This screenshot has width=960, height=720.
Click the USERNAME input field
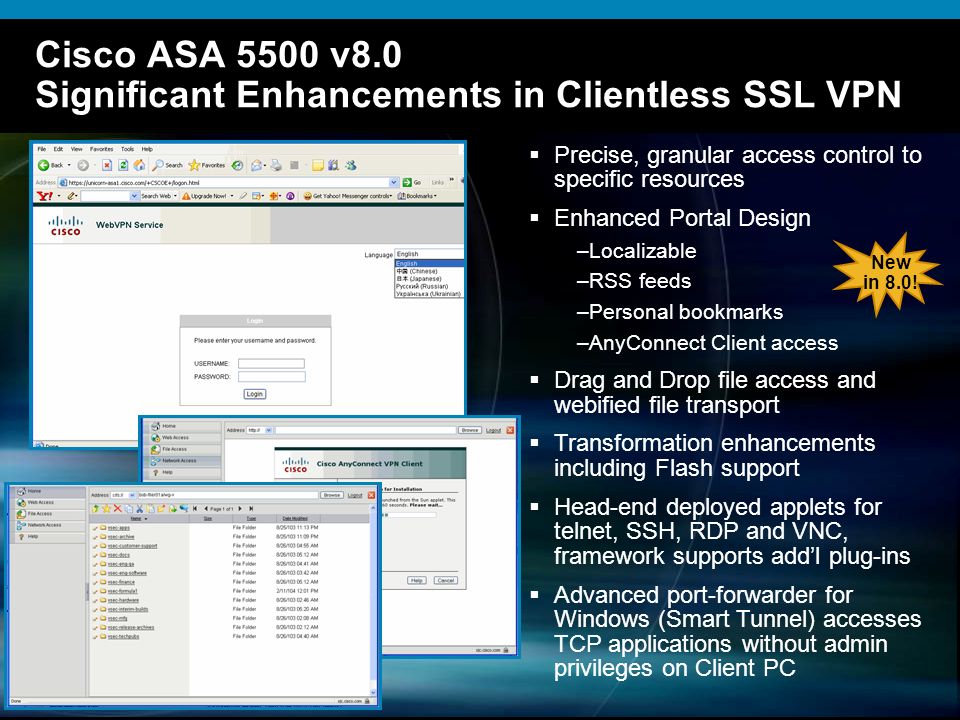pyautogui.click(x=271, y=363)
